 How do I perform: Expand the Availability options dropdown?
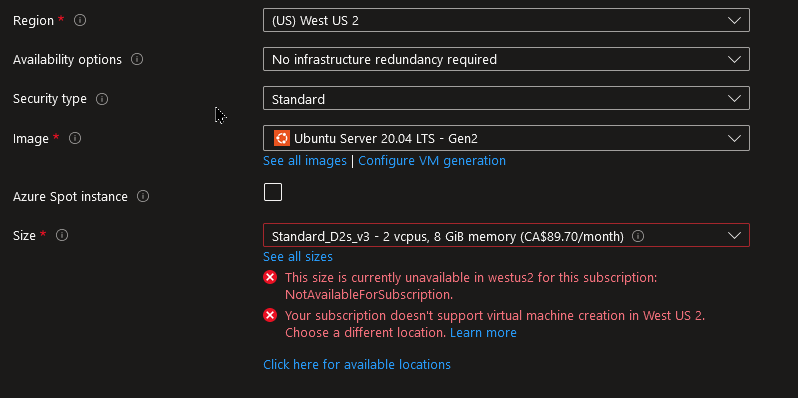506,60
